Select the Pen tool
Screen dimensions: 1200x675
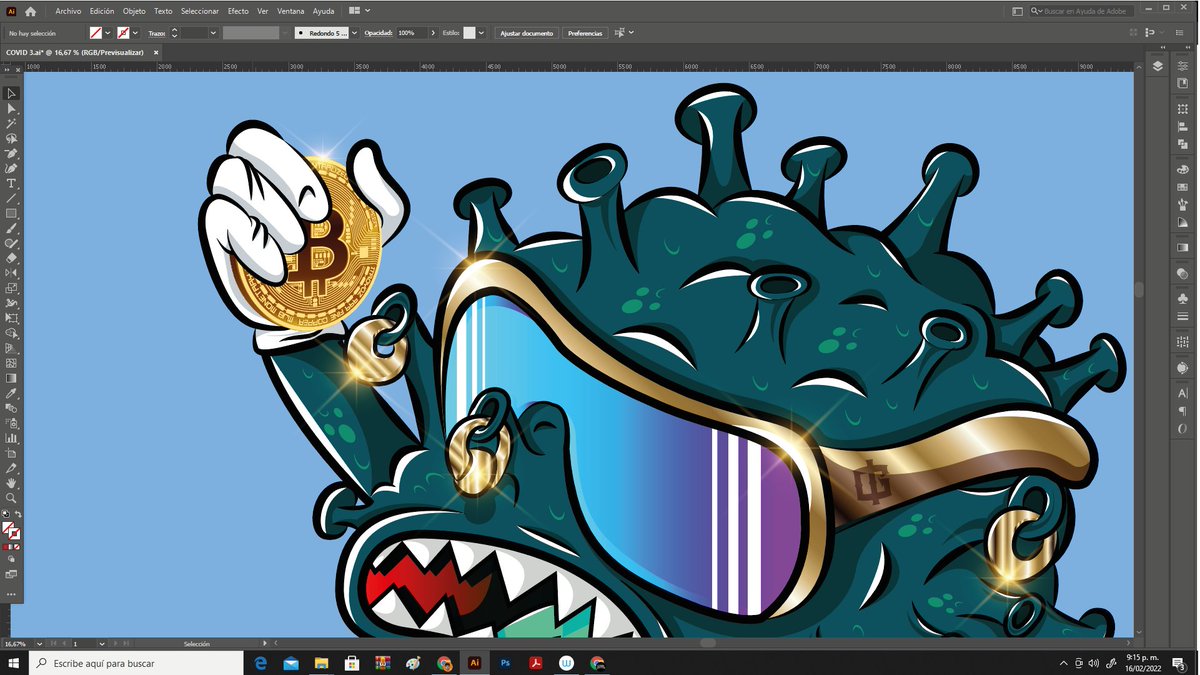[12, 153]
